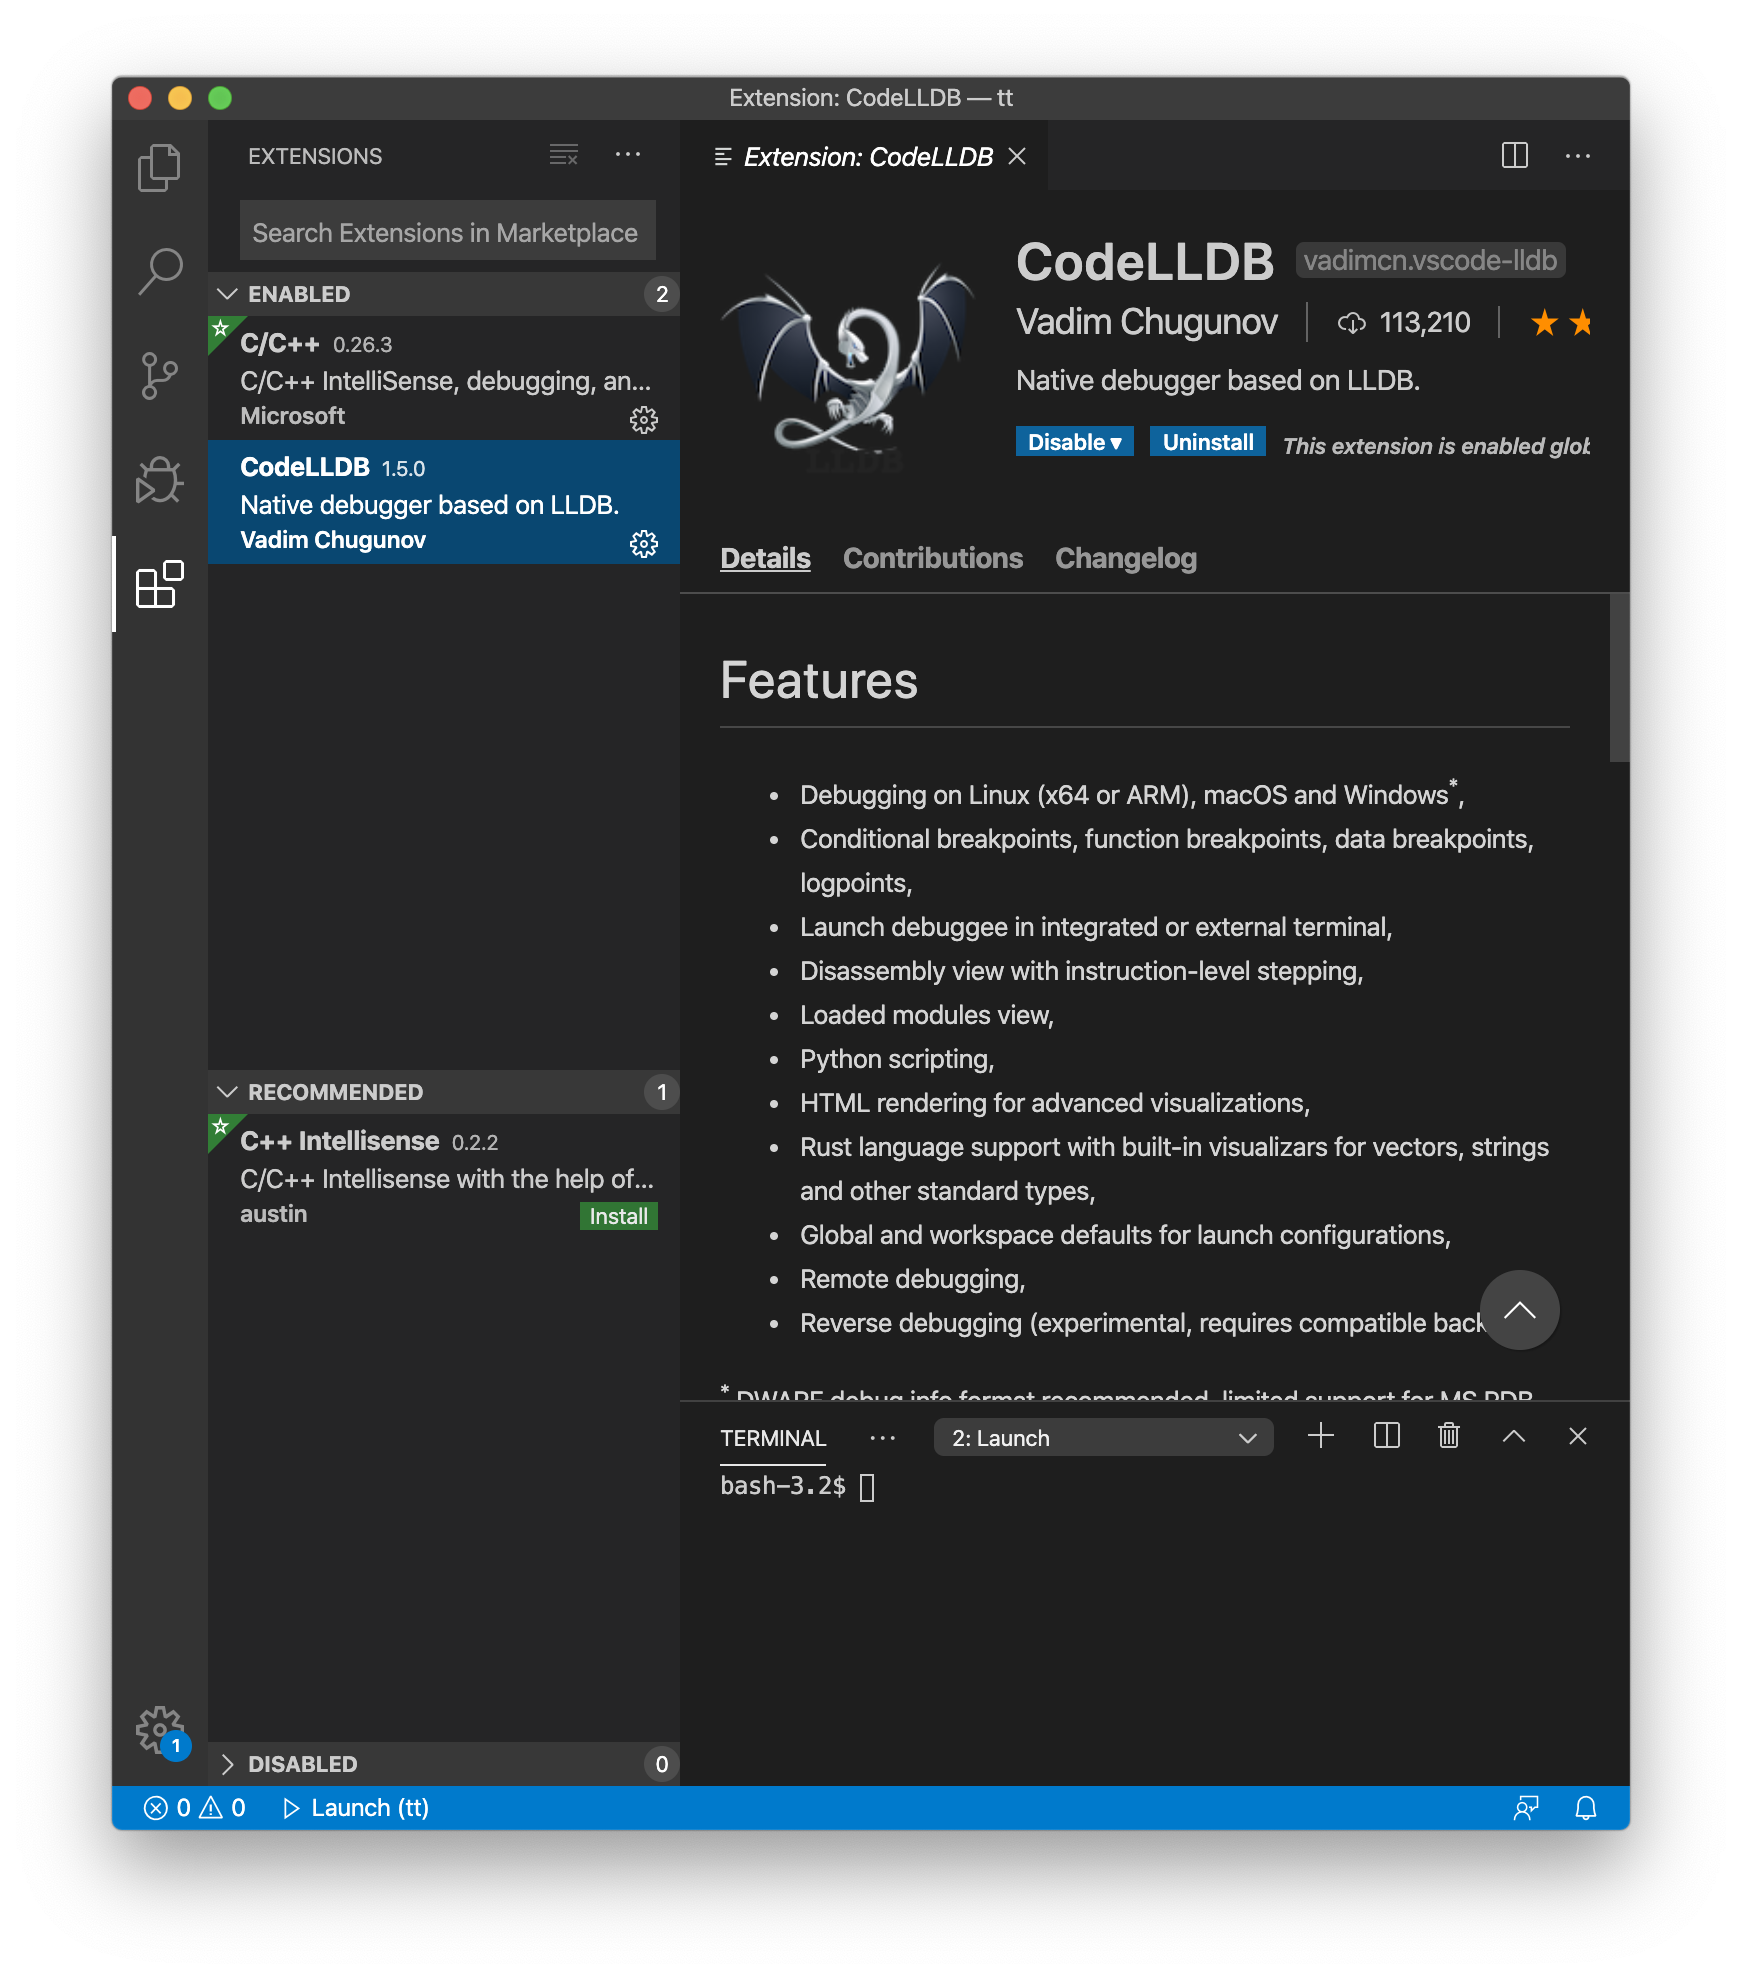Screen dimensions: 1742x1978
Task: Click the Disabled count badge 0
Action: click(x=661, y=1764)
